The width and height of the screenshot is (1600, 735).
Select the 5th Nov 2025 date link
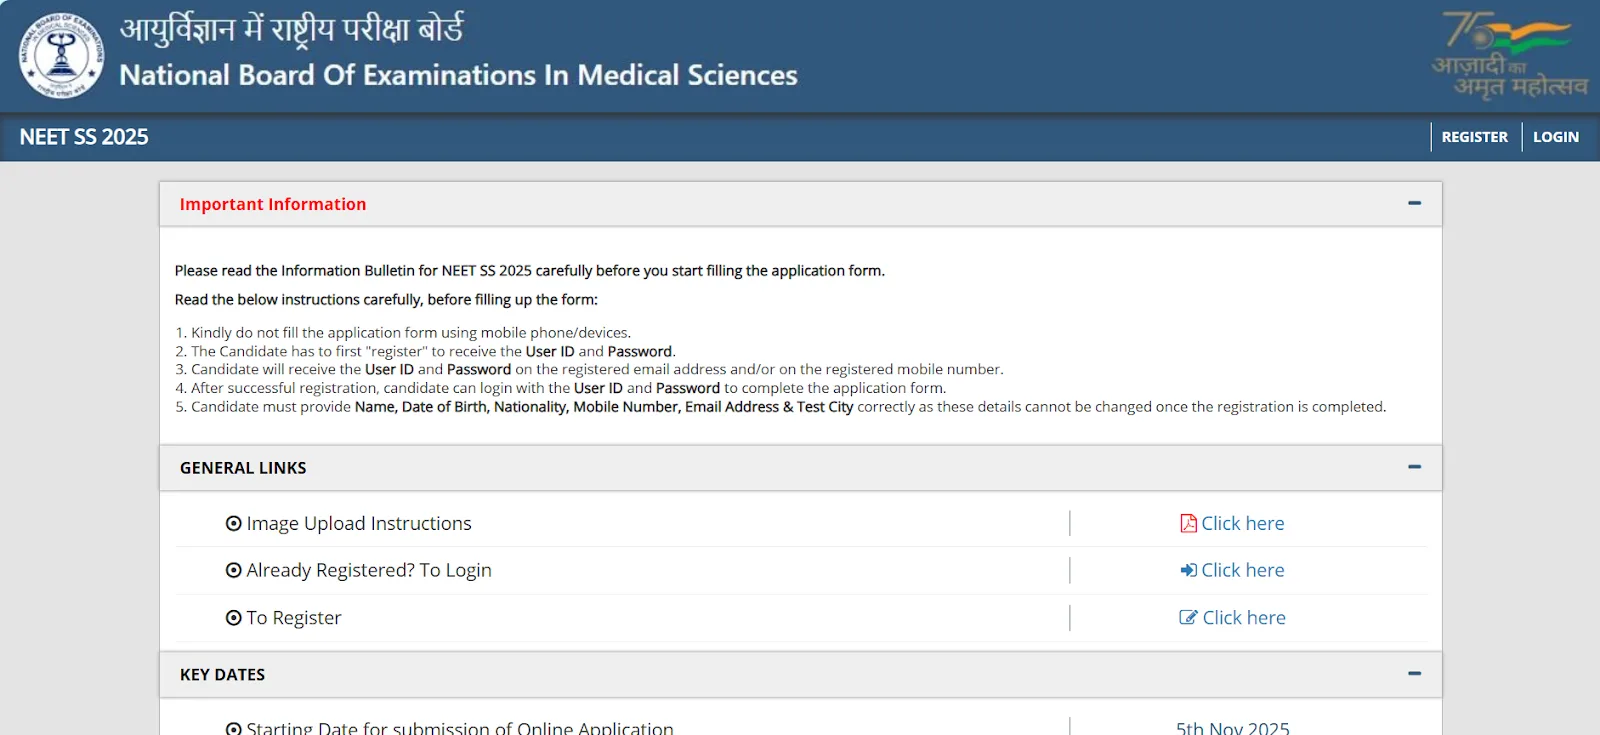coord(1233,727)
